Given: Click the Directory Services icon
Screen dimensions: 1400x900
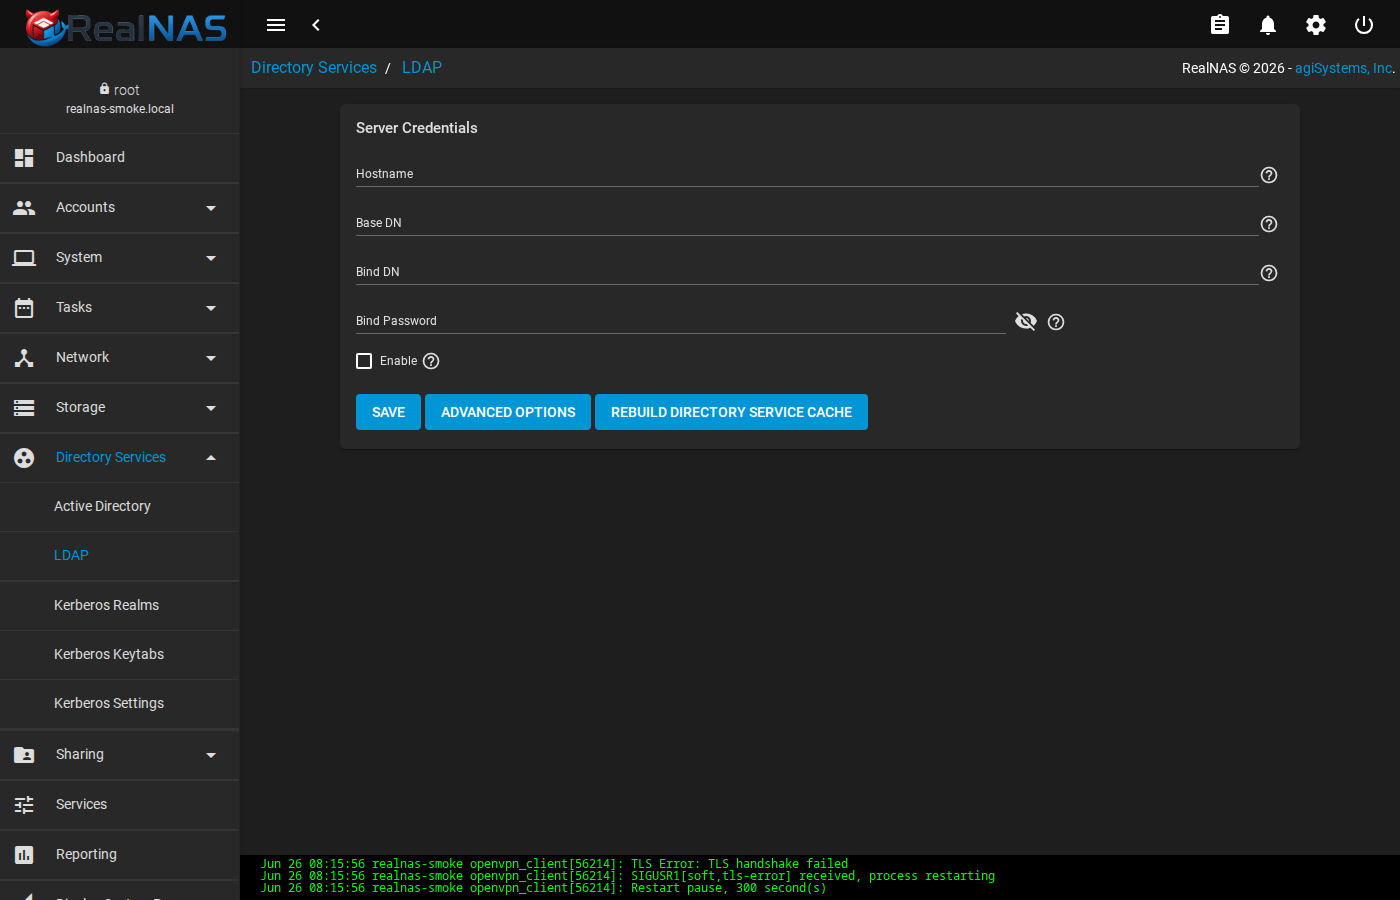Looking at the screenshot, I should pyautogui.click(x=24, y=458).
